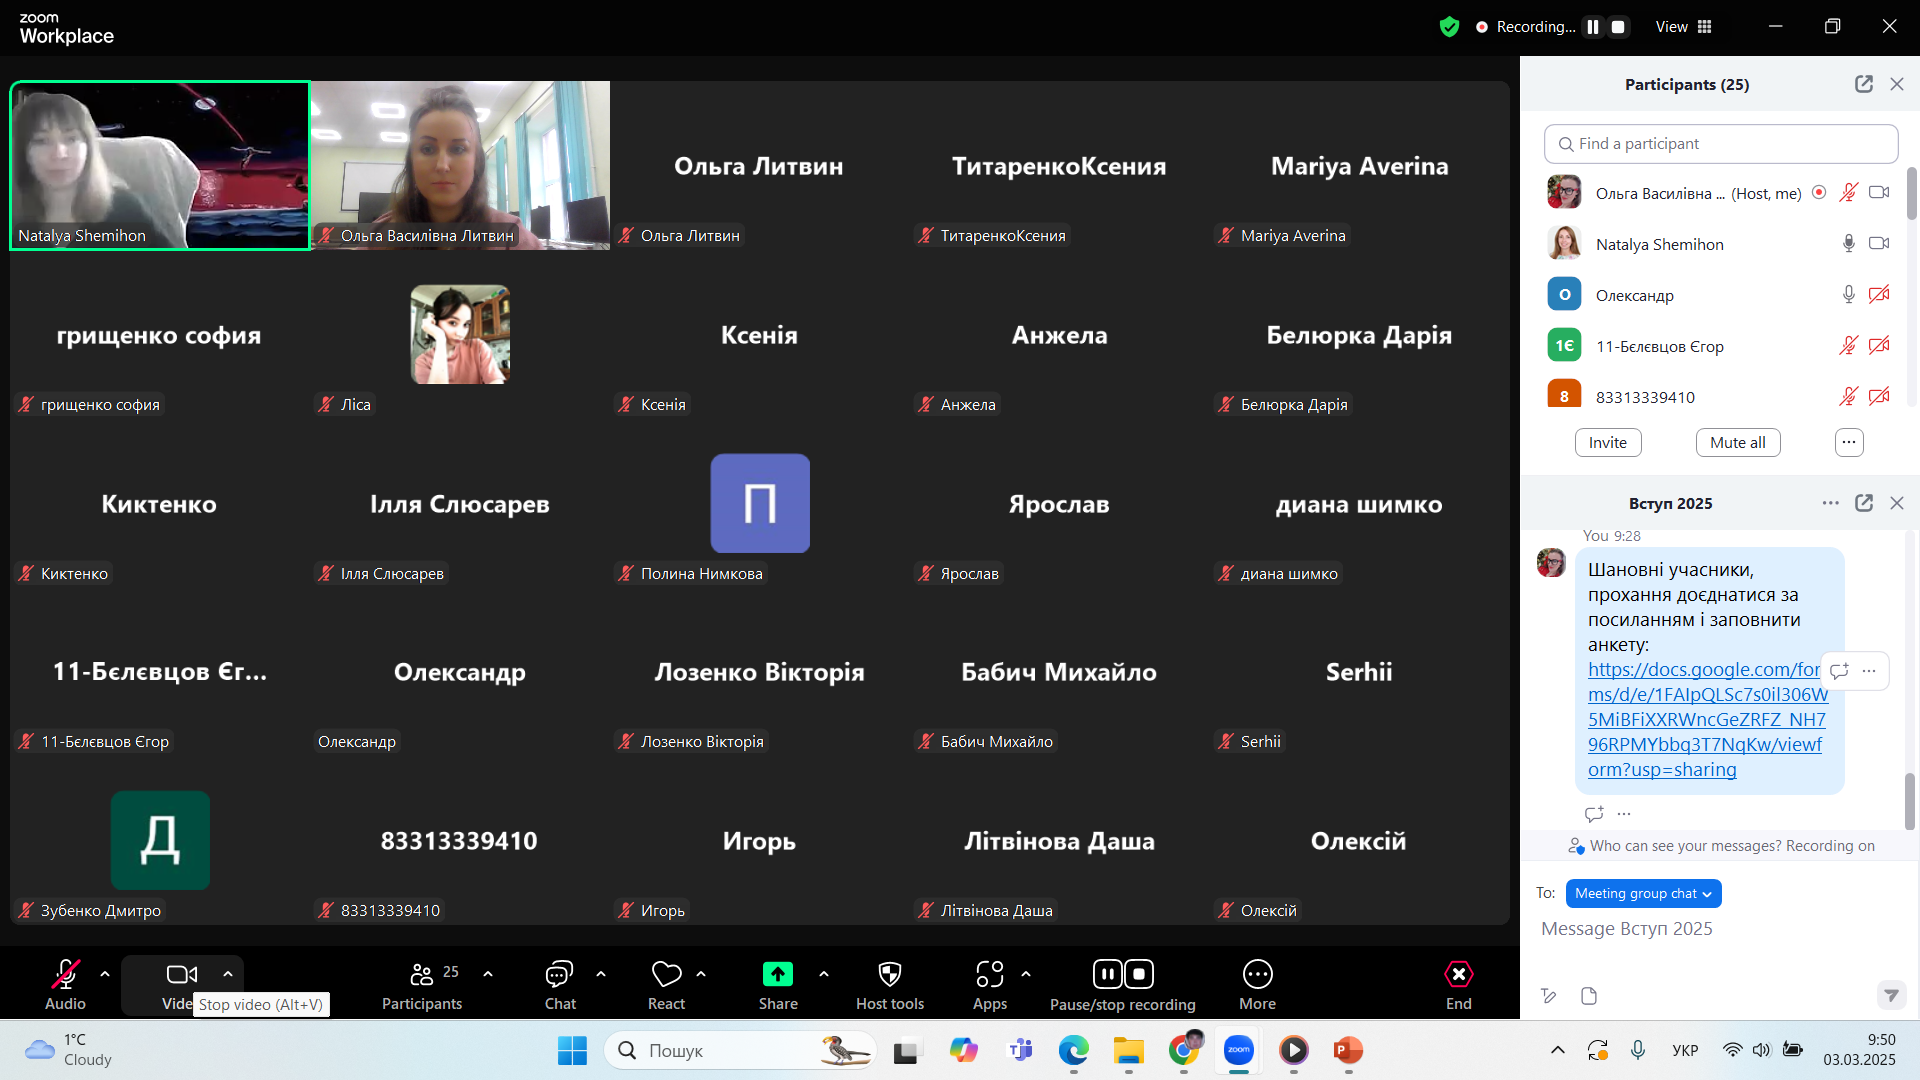Open chat text formatting icon

(1549, 995)
